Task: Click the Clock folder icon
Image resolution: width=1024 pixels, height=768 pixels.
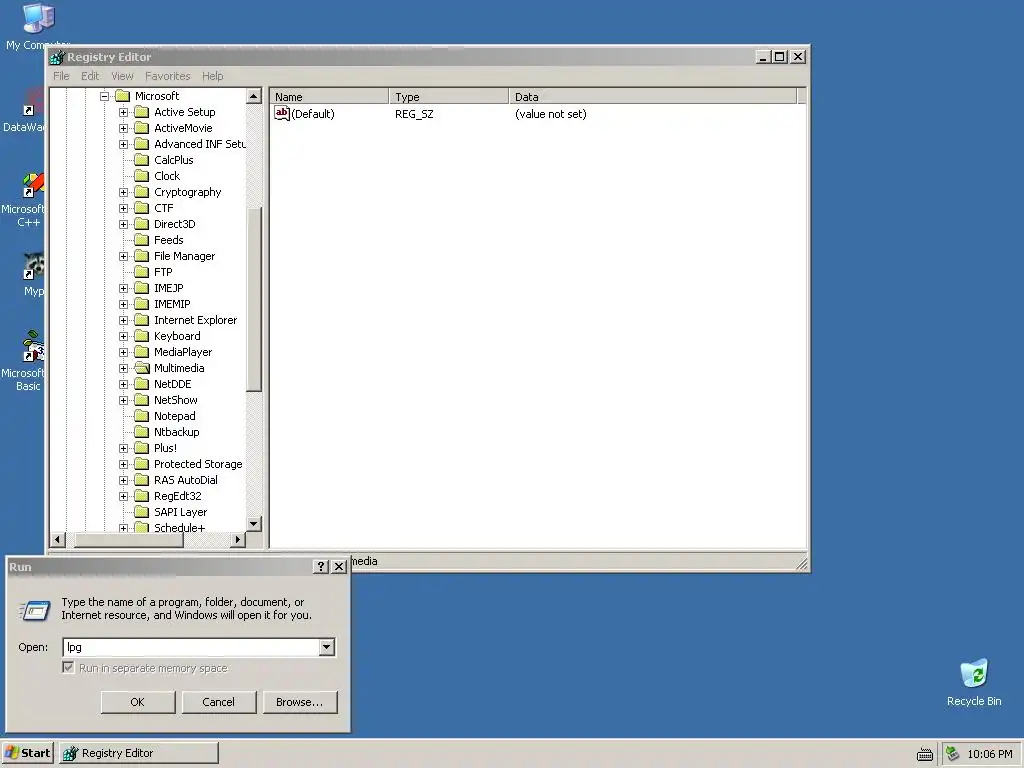Action: [142, 176]
